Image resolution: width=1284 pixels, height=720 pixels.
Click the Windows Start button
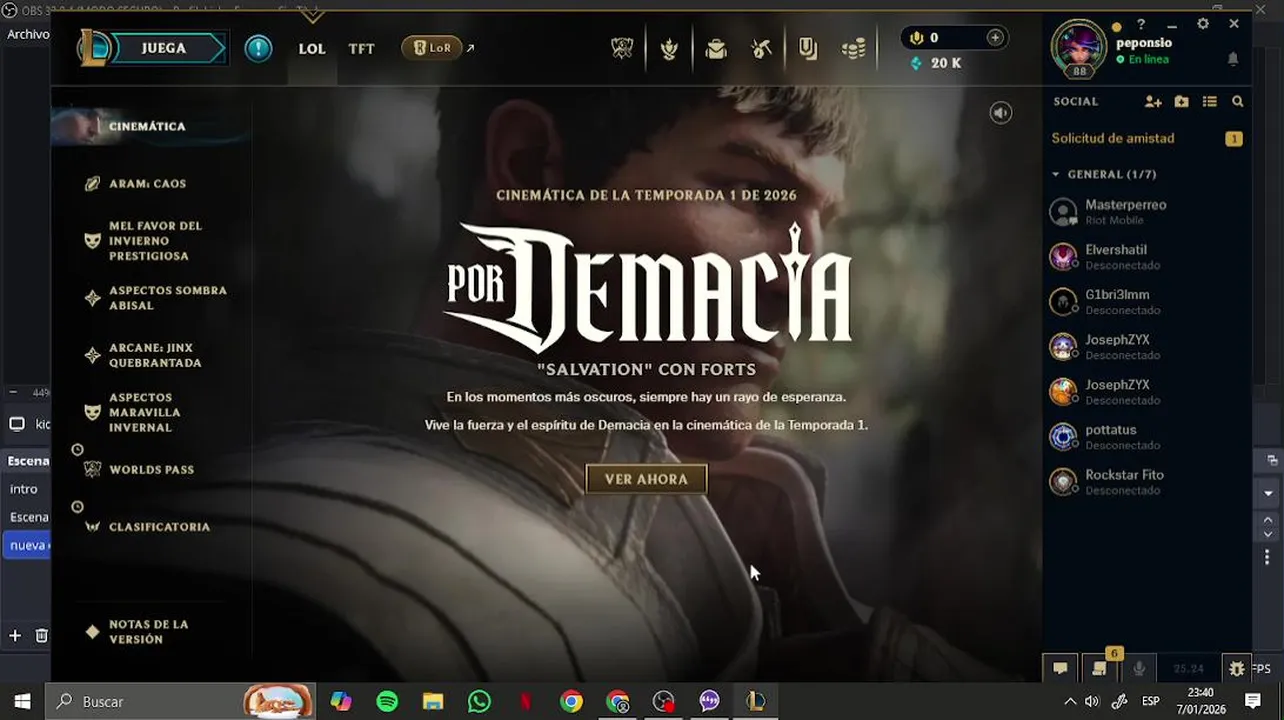[22, 701]
